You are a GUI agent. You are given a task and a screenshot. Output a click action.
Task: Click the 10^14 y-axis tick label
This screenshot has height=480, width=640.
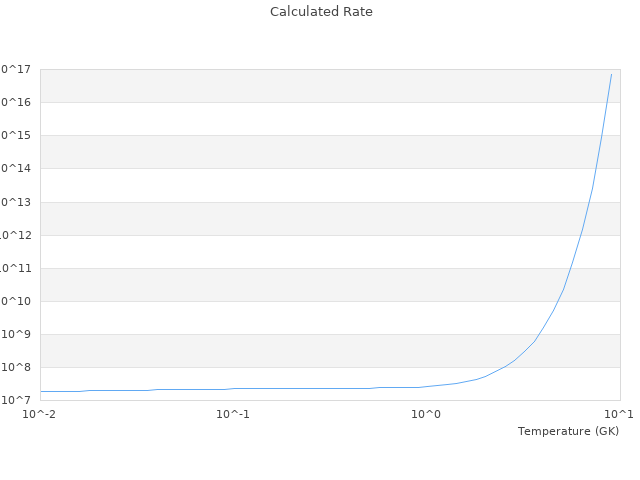coord(16,168)
